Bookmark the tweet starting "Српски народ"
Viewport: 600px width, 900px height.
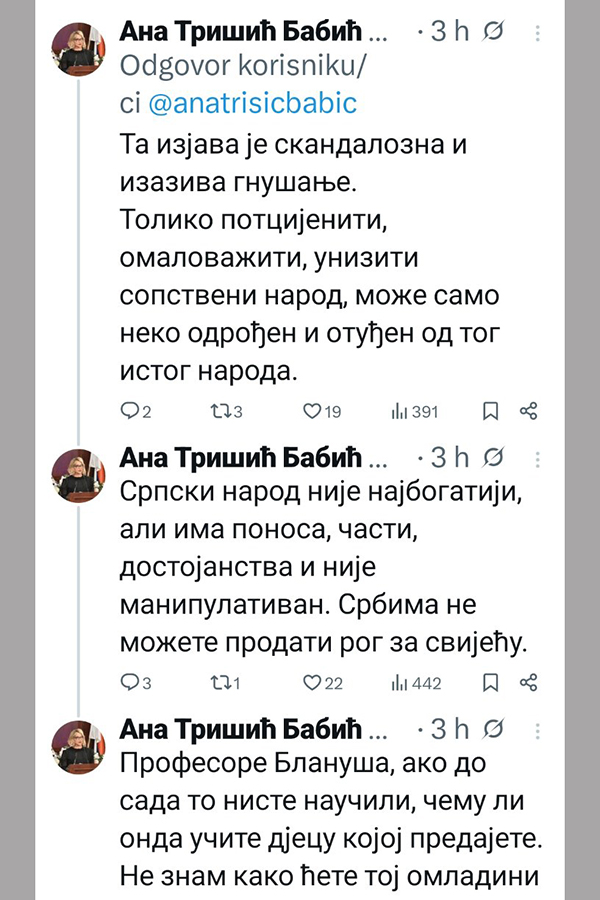[490, 683]
